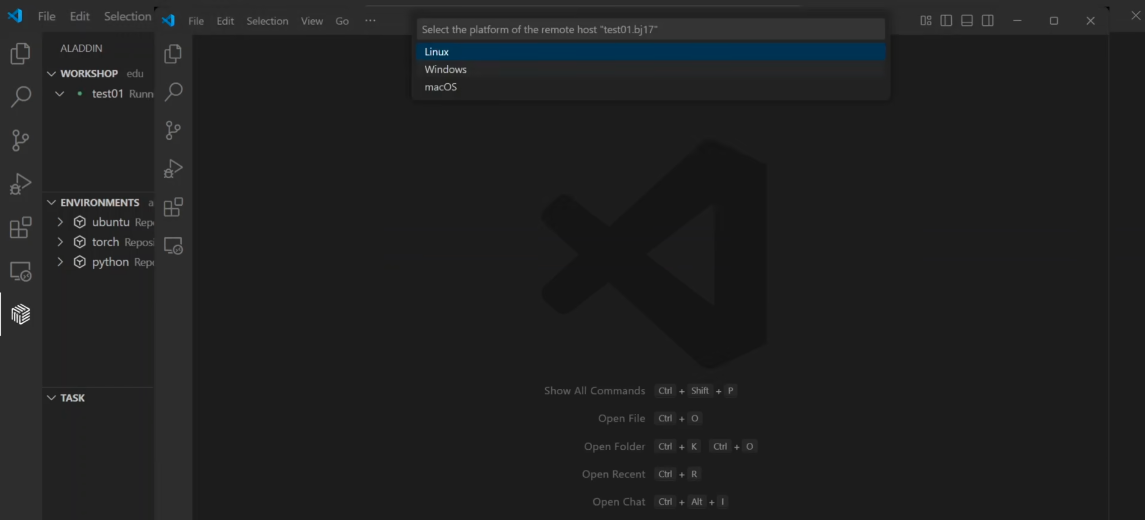Open the Edit menu in the back window
The image size is (1145, 520).
[80, 16]
